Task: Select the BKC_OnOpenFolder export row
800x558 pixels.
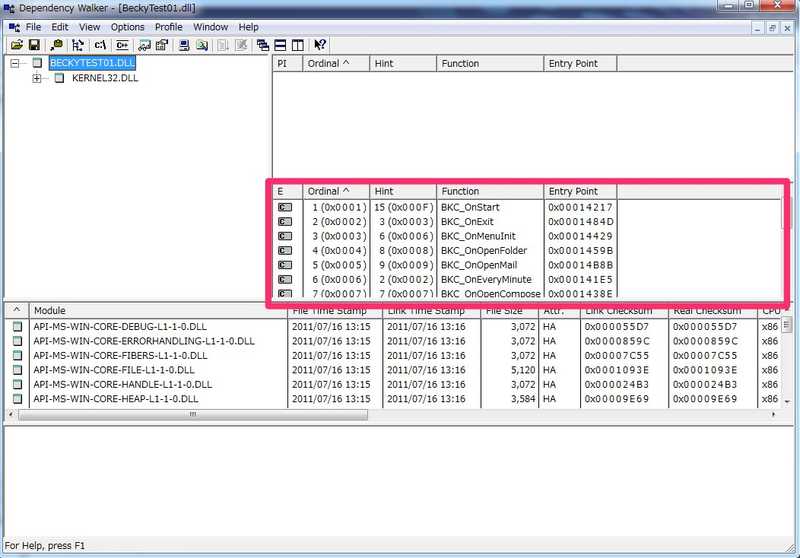Action: click(x=445, y=250)
